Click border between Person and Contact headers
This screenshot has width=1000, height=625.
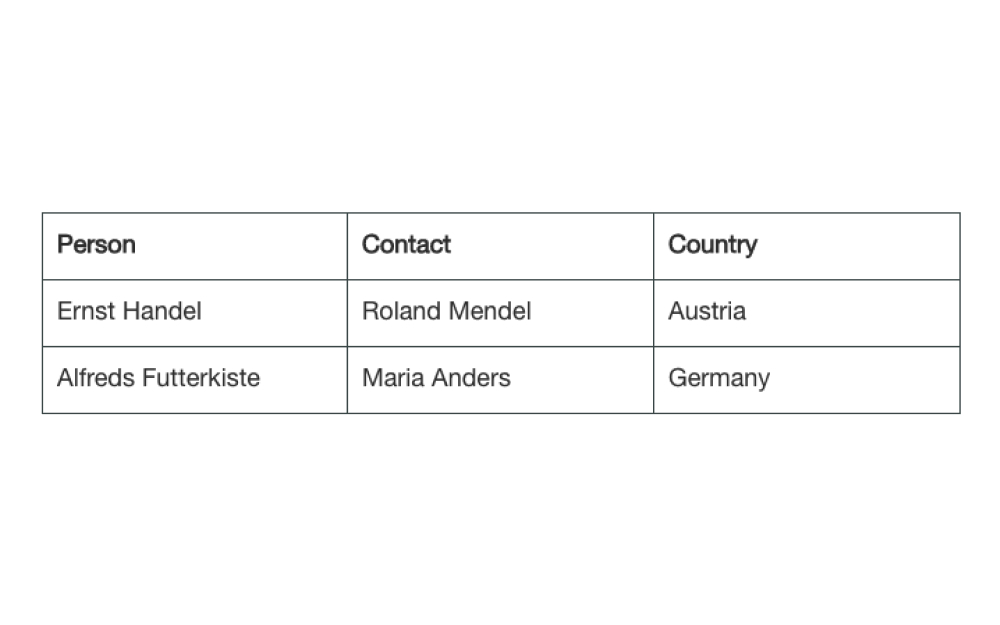[x=348, y=246]
